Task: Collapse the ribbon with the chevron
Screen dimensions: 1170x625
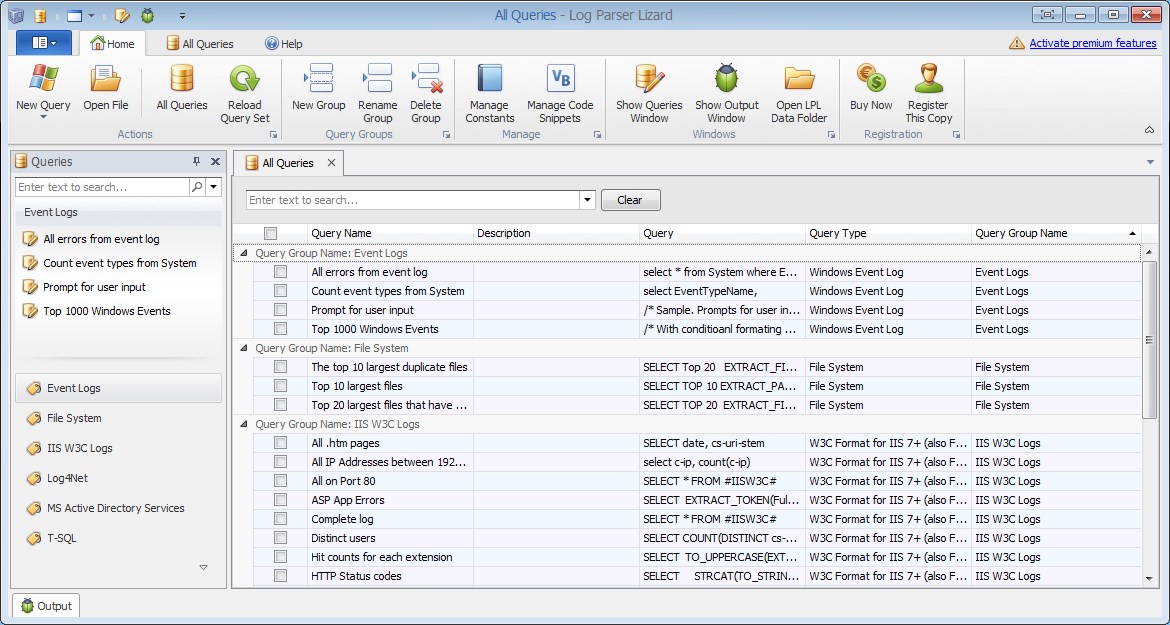Action: click(1149, 130)
